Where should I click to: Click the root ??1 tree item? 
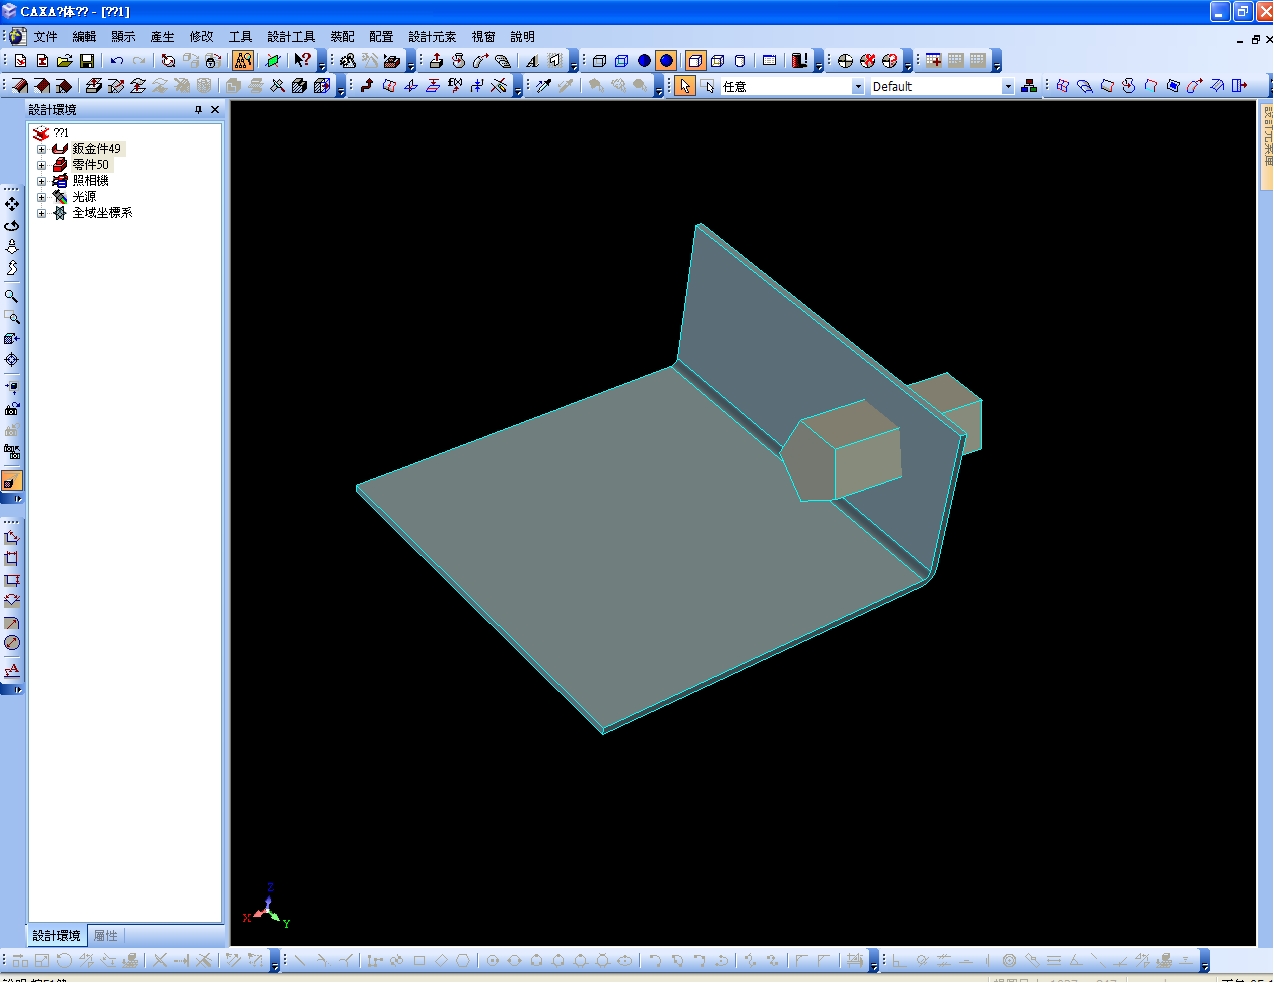coord(61,133)
